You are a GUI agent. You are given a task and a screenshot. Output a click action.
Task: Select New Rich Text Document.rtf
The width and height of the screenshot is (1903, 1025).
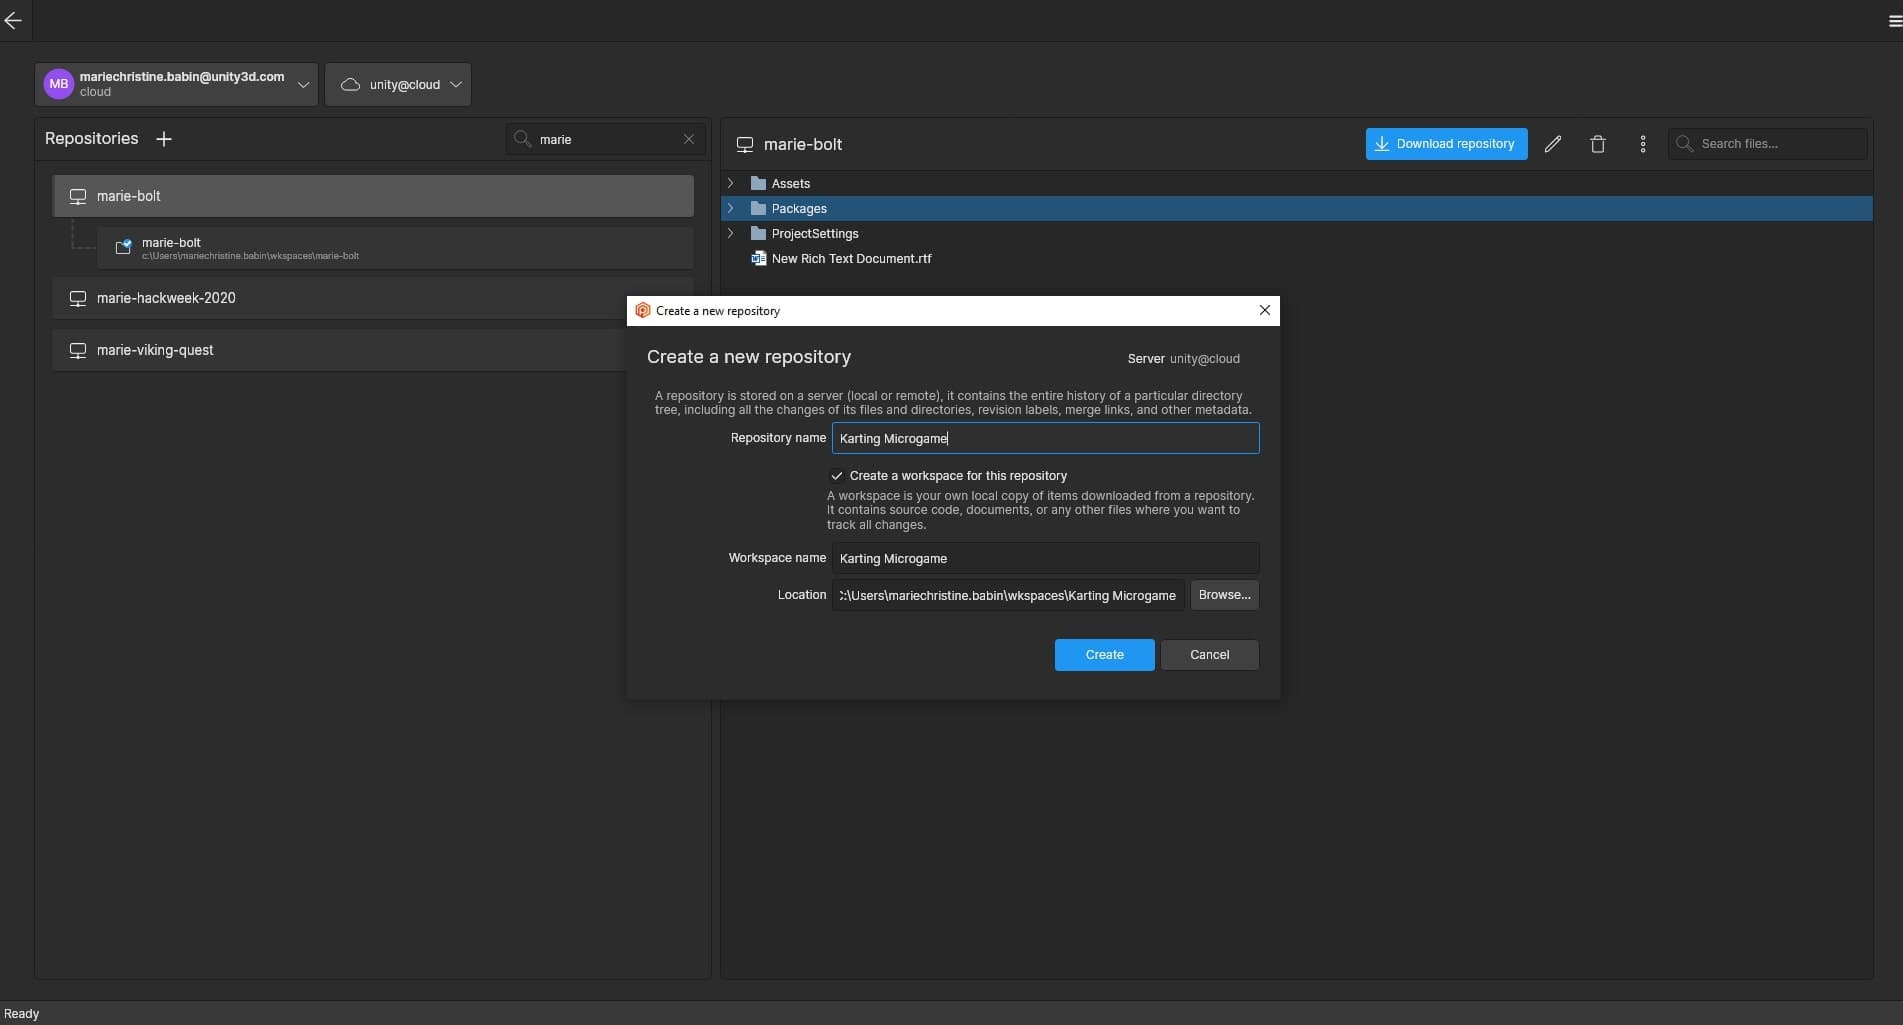(x=850, y=258)
